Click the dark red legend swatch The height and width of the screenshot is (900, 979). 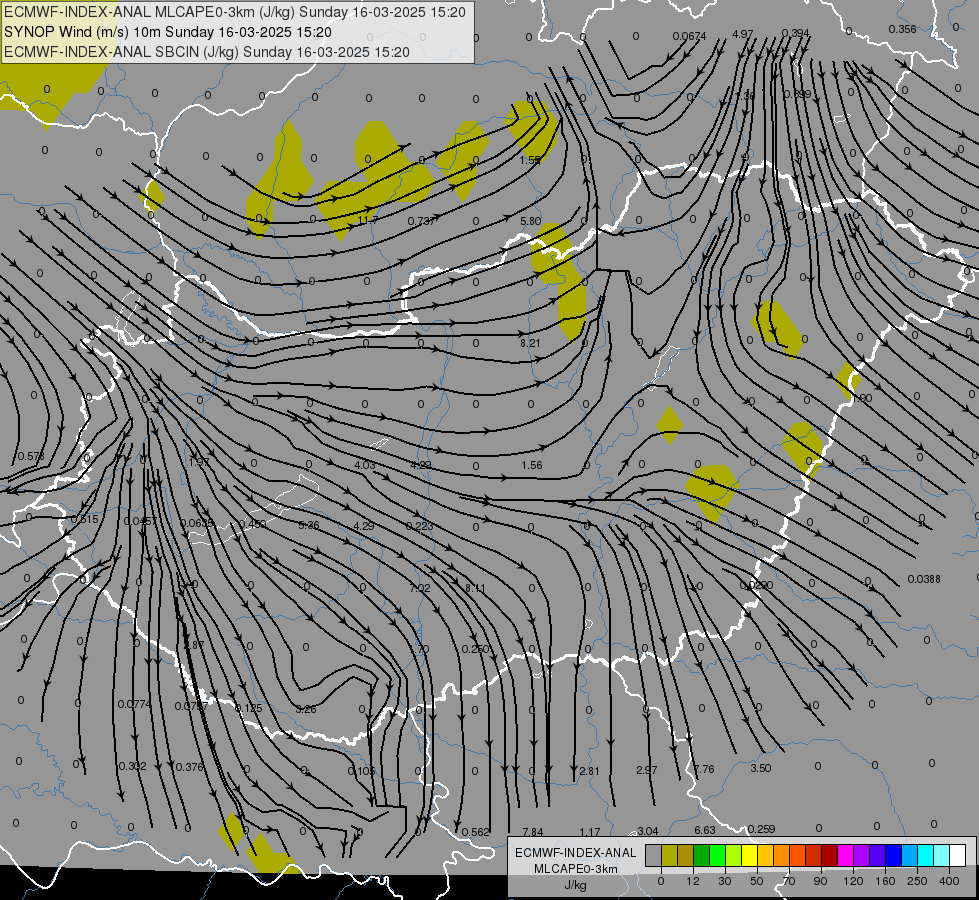(x=829, y=855)
